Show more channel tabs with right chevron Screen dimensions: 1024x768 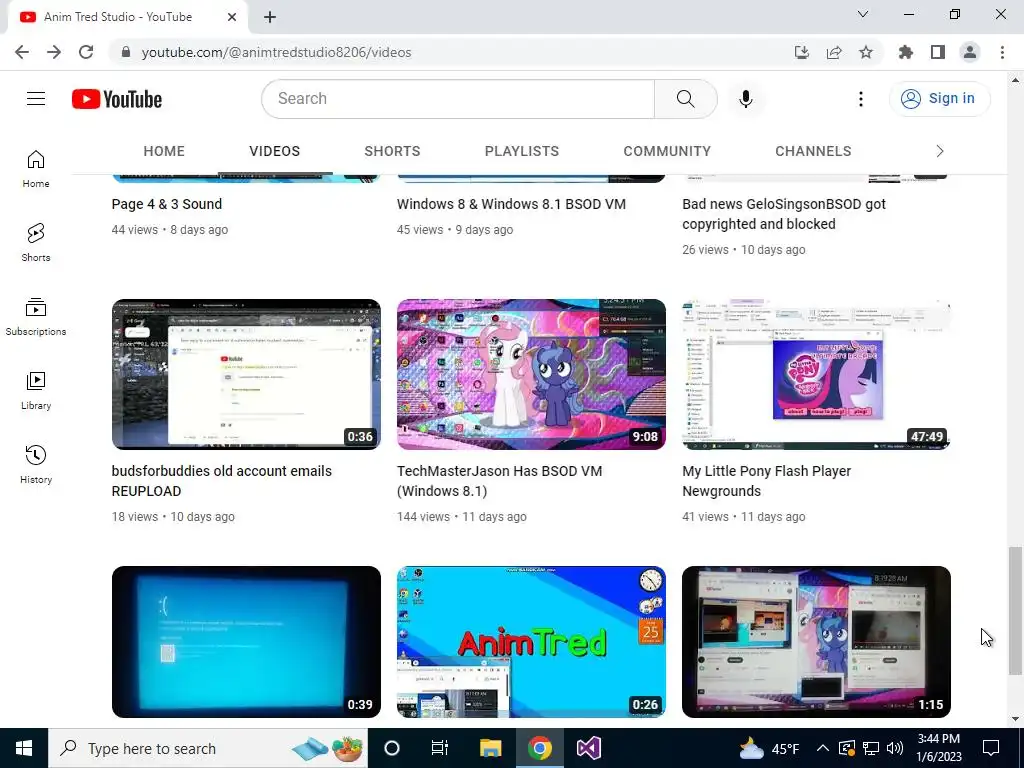940,152
